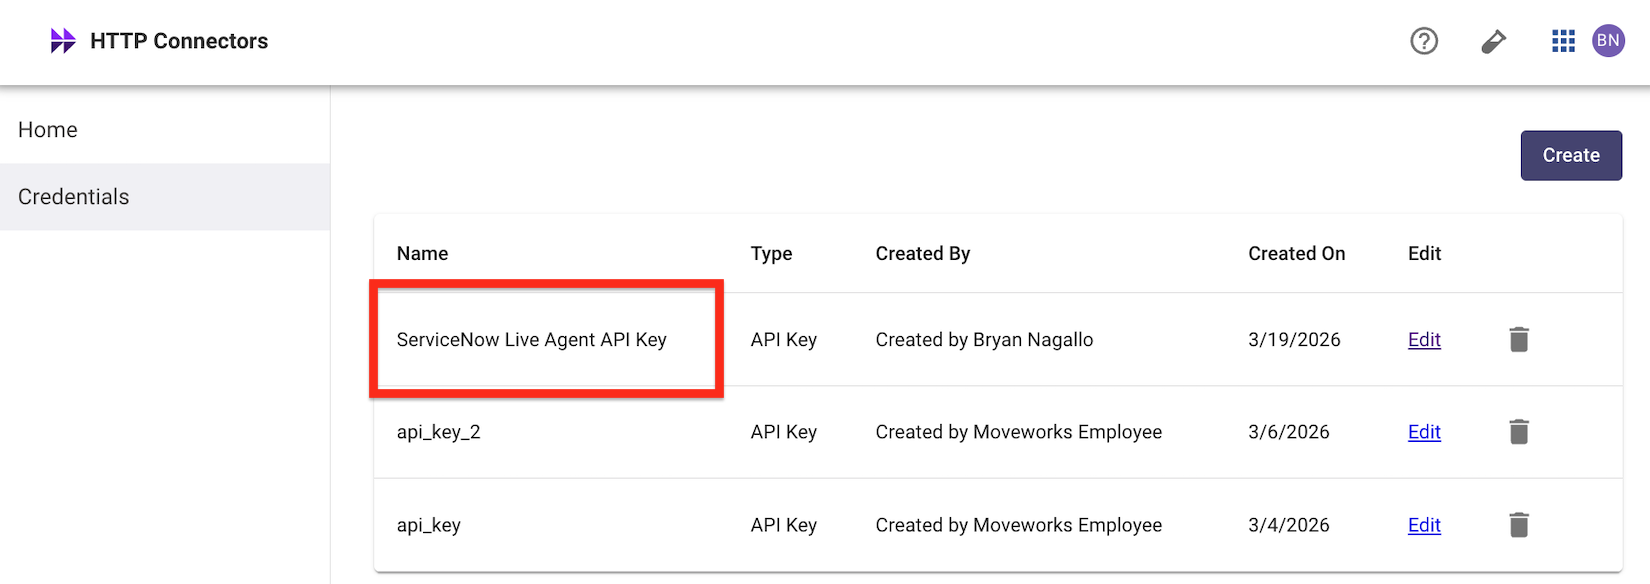Click the Moveworks logo icon

point(63,41)
